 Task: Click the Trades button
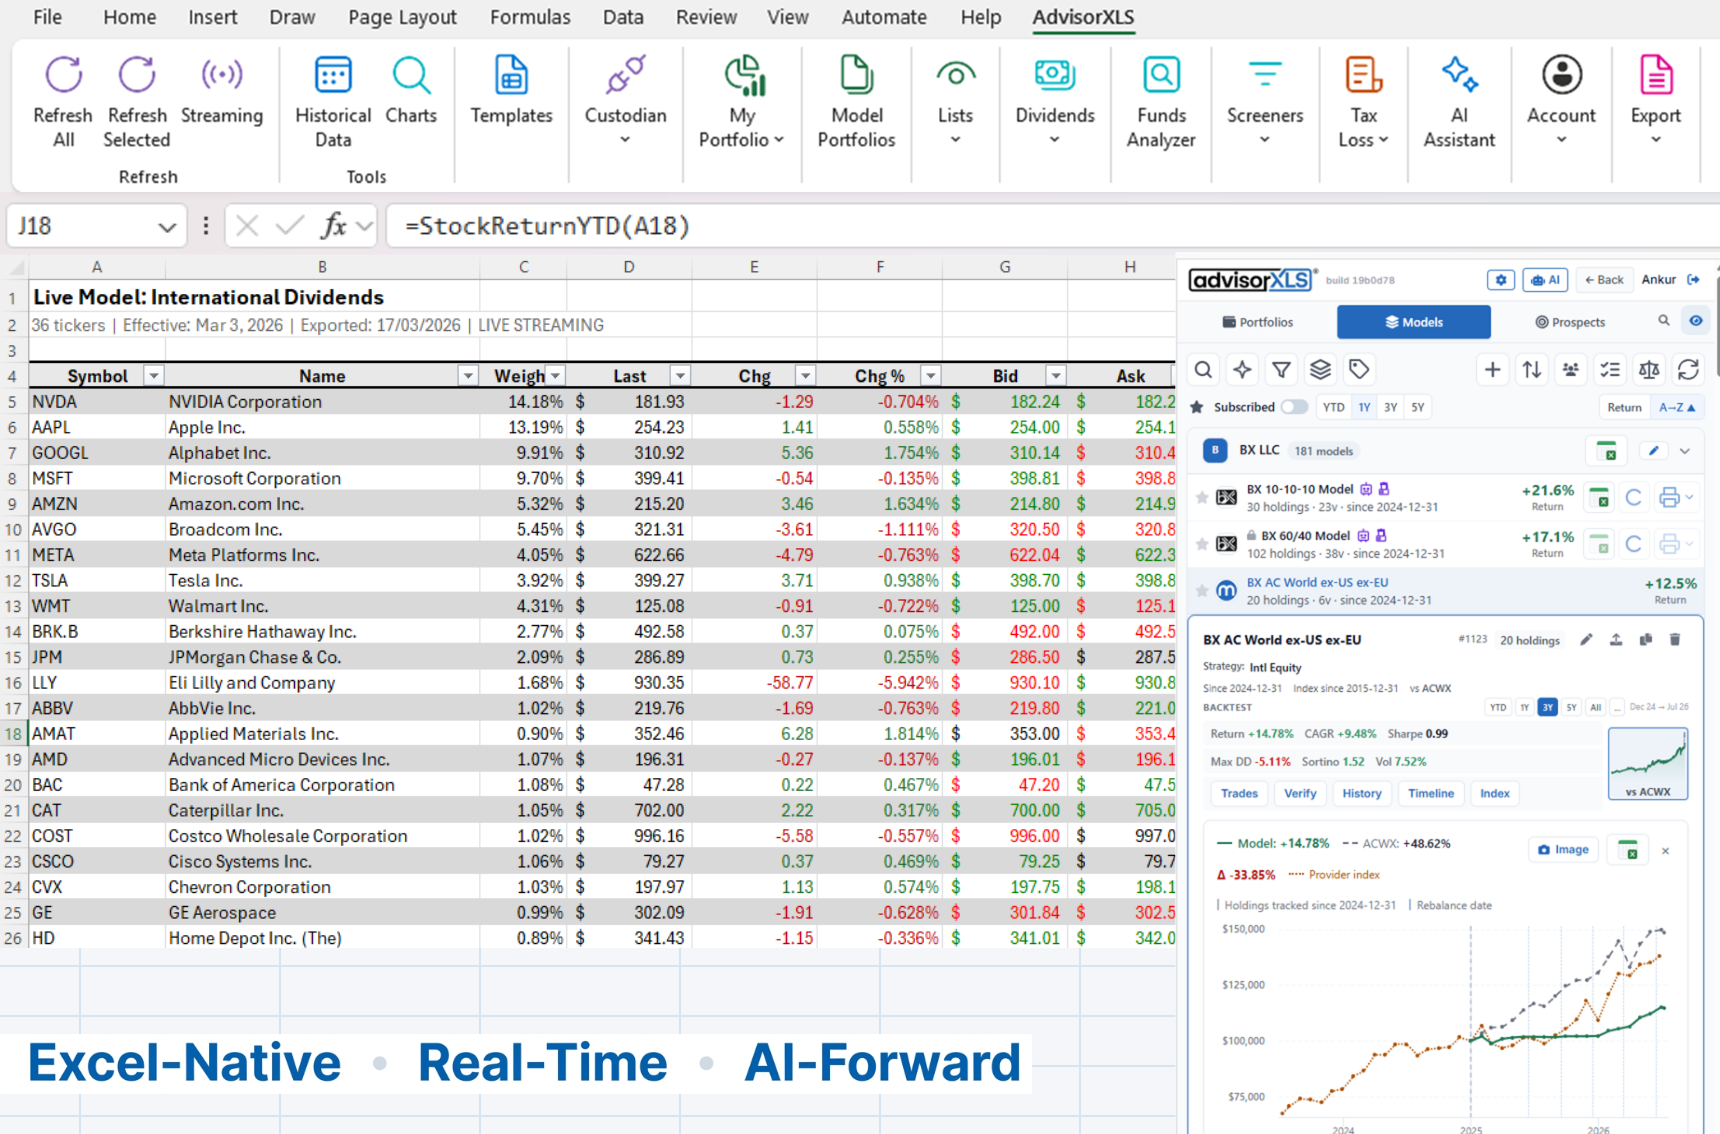pos(1239,793)
